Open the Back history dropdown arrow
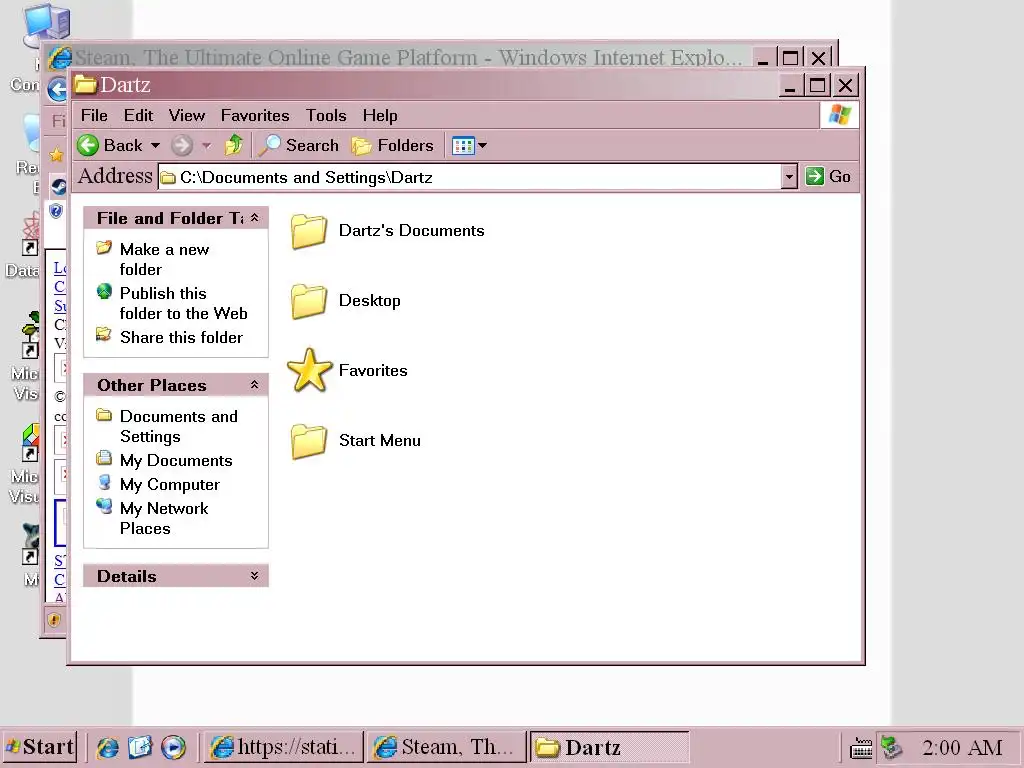The width and height of the screenshot is (1024, 768). point(155,145)
